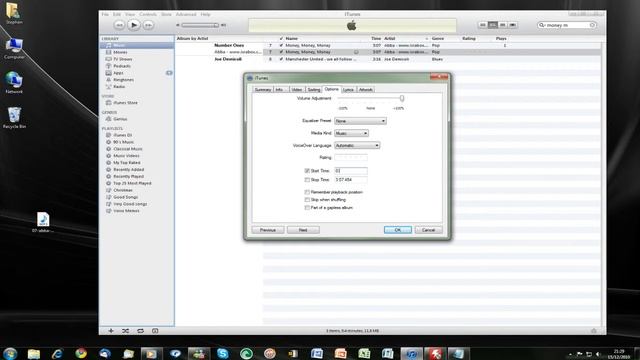Switch to the Video tab
This screenshot has width=640, height=360.
tap(297, 90)
